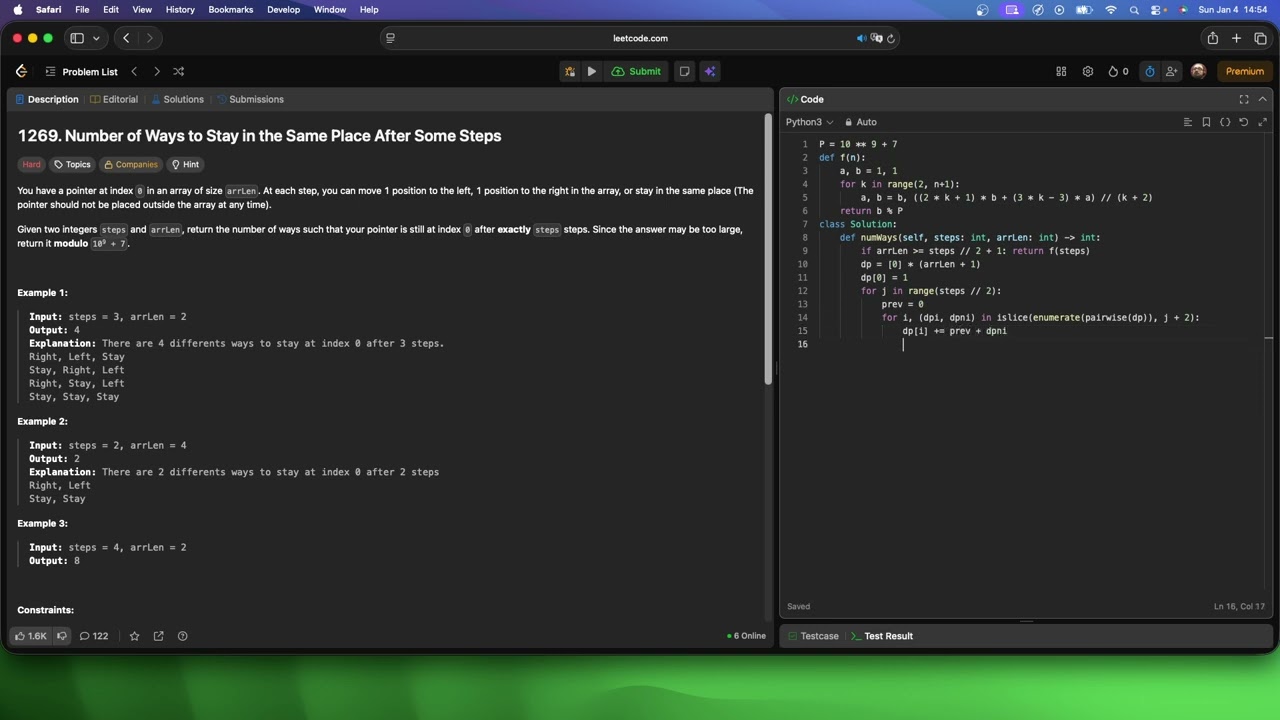1280x720 pixels.
Task: Click the LeetCode logo icon
Action: (21, 71)
